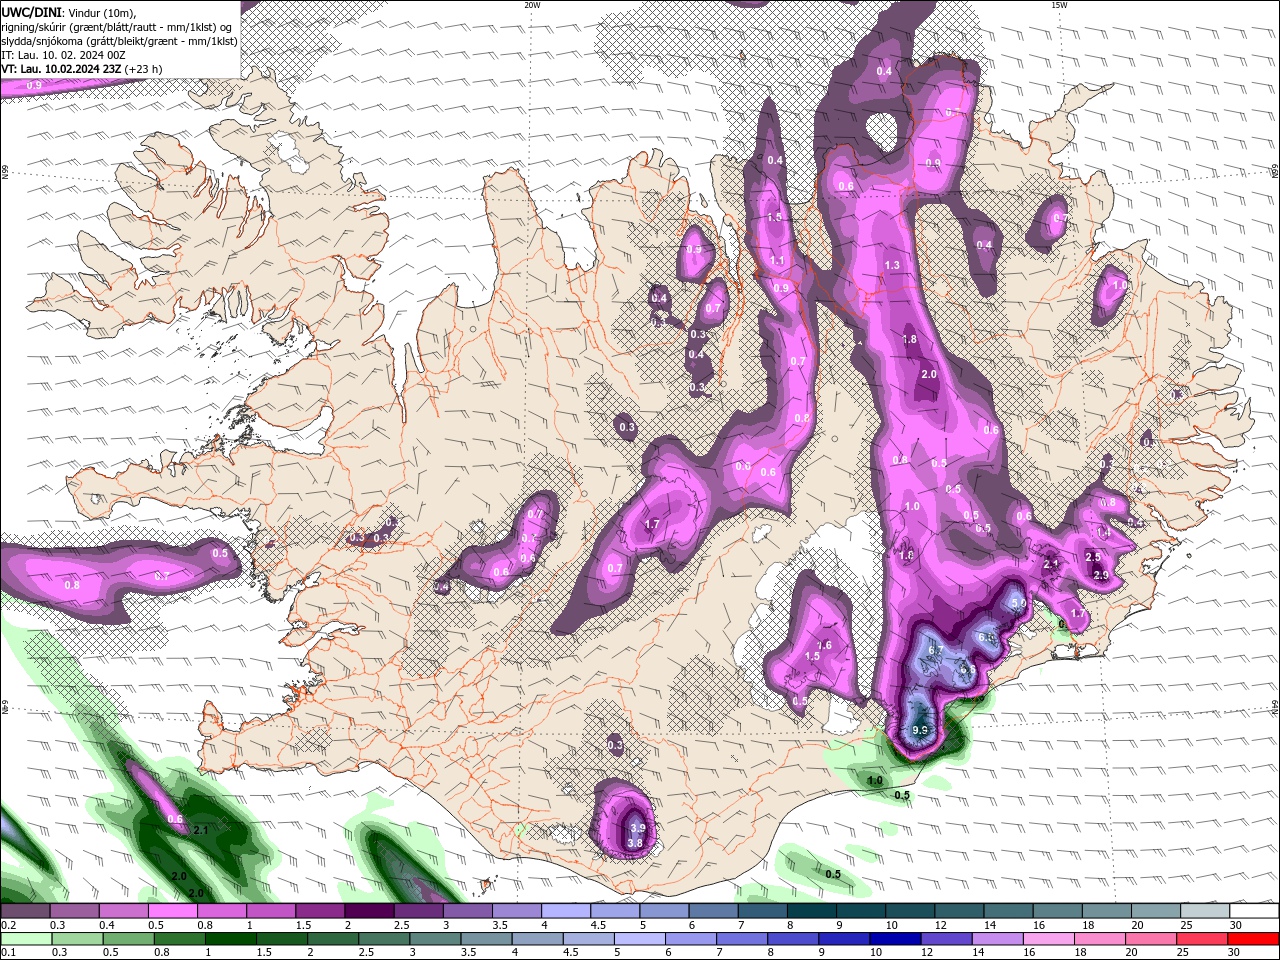Click the valid time line 'VT: Lau. 10.02.2024 23Z'
The height and width of the screenshot is (960, 1280).
click(x=61, y=69)
